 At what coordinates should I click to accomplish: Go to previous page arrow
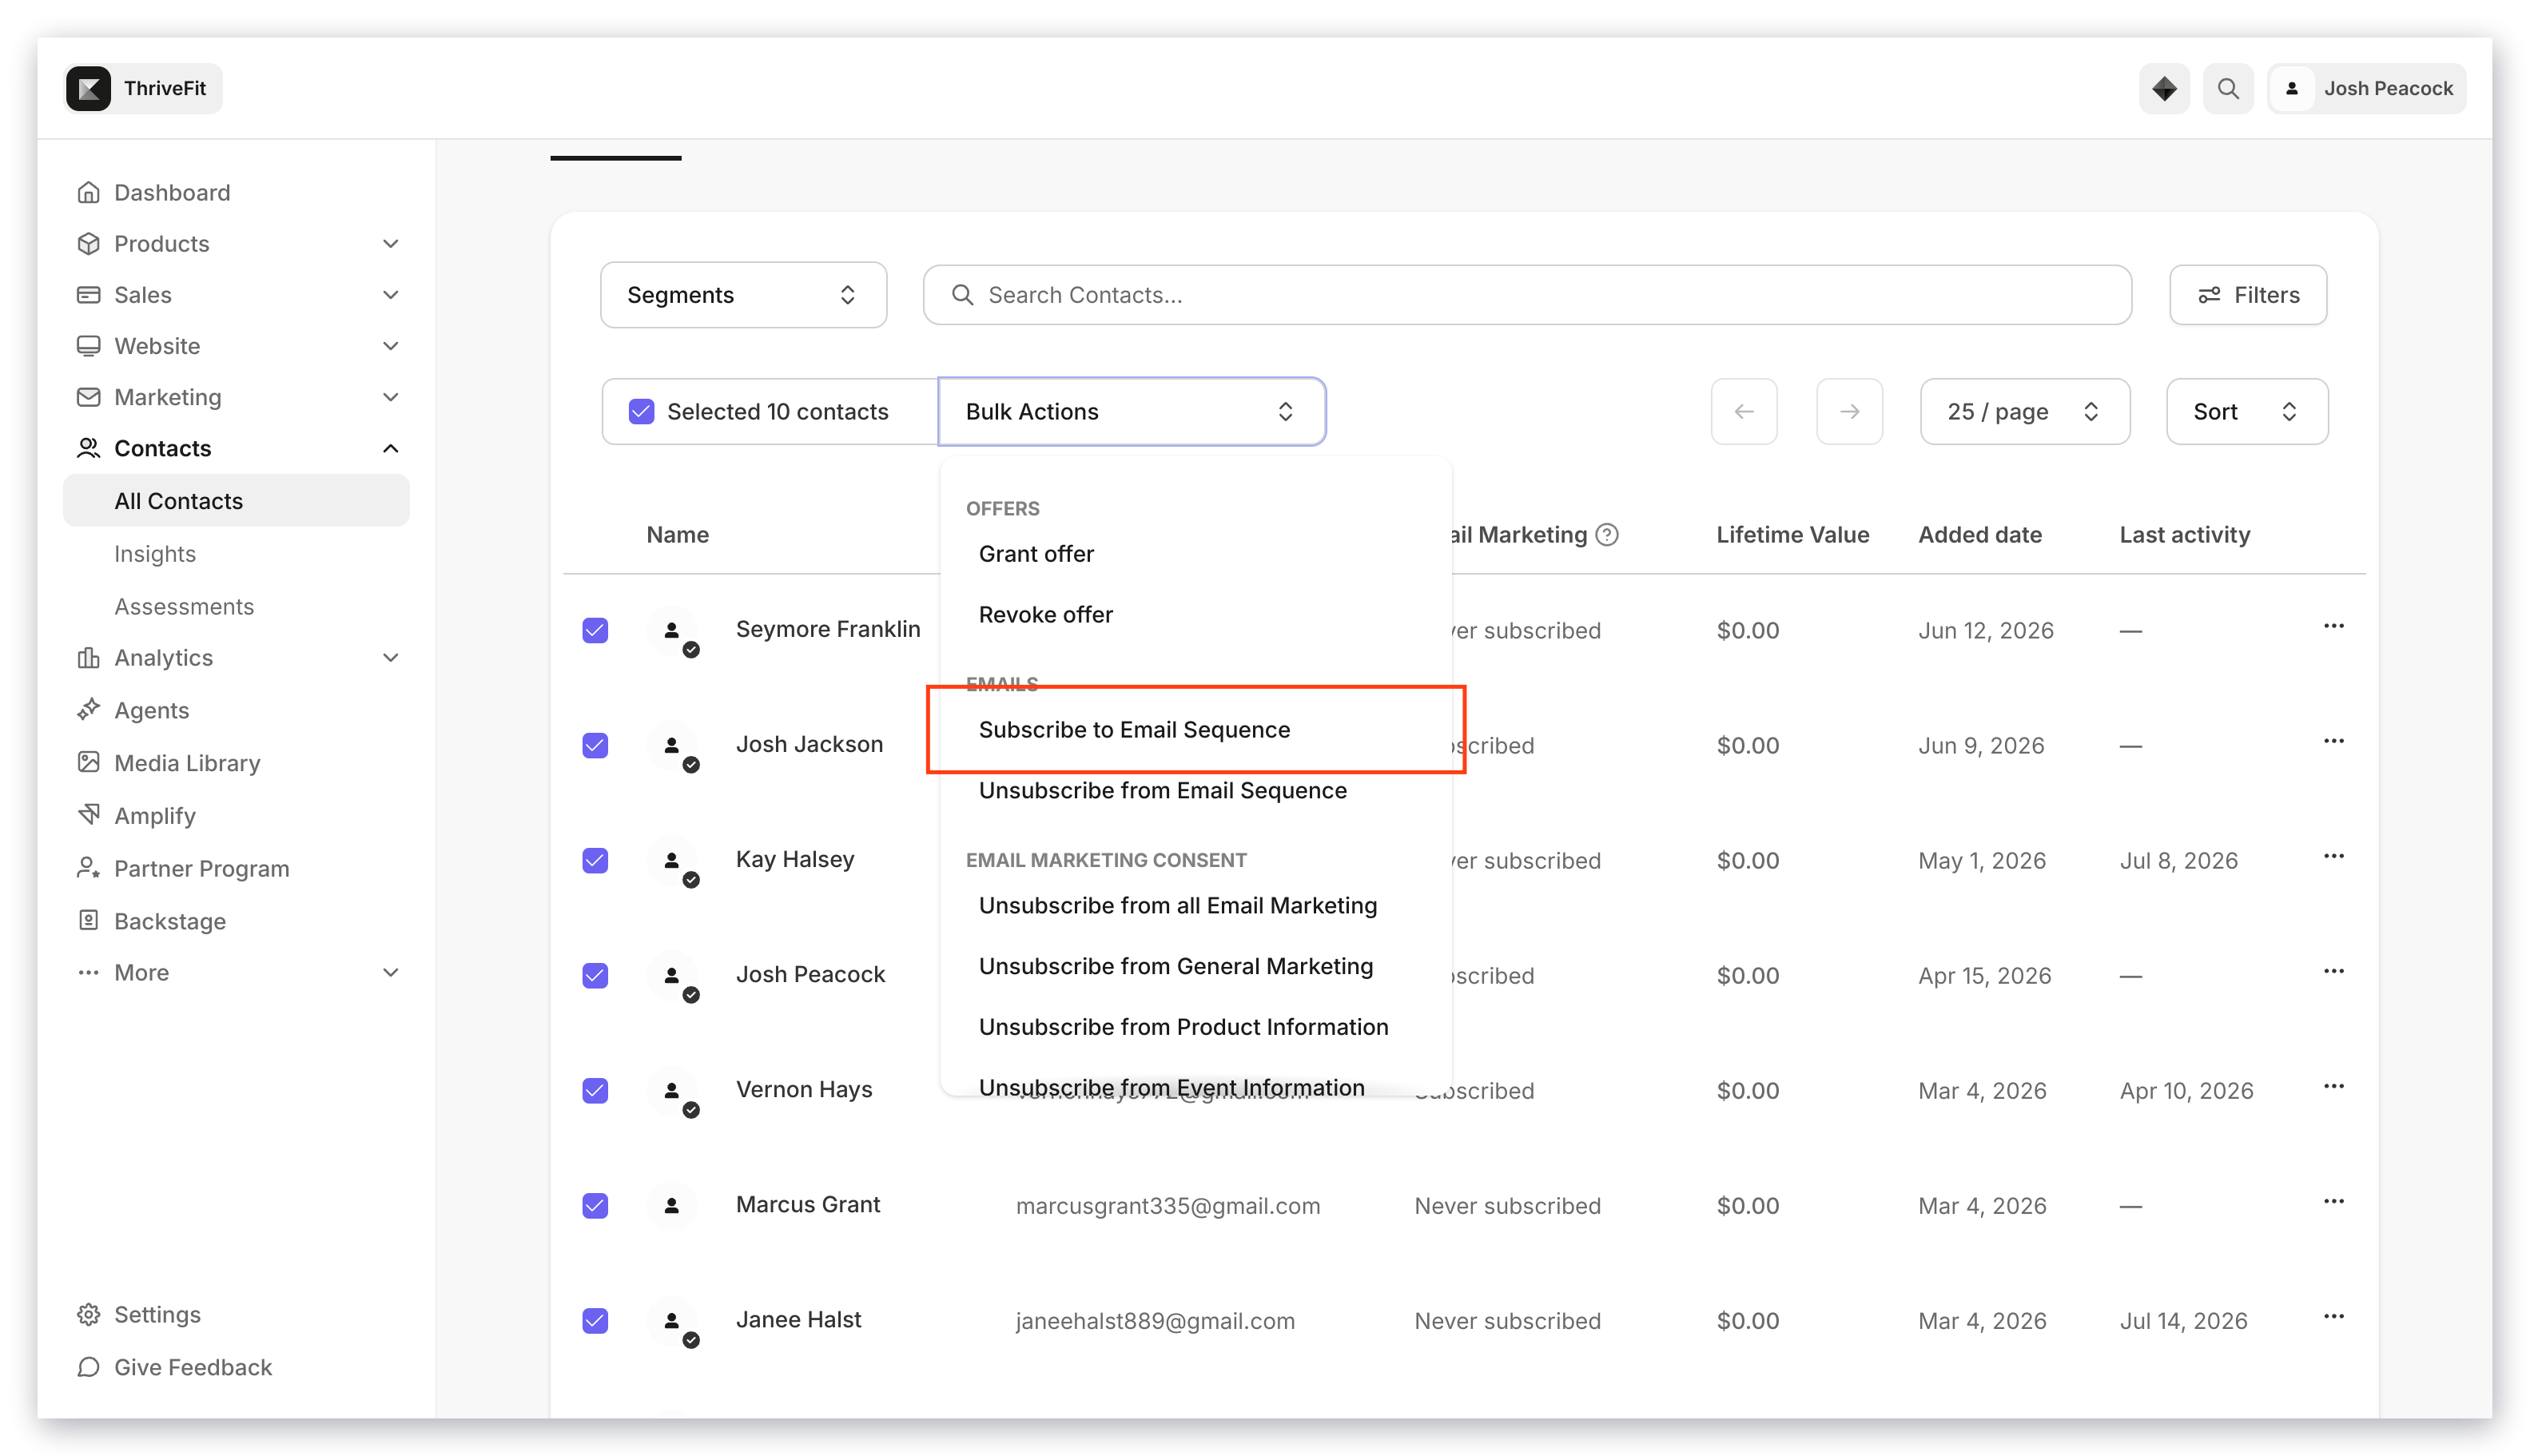pos(1743,411)
